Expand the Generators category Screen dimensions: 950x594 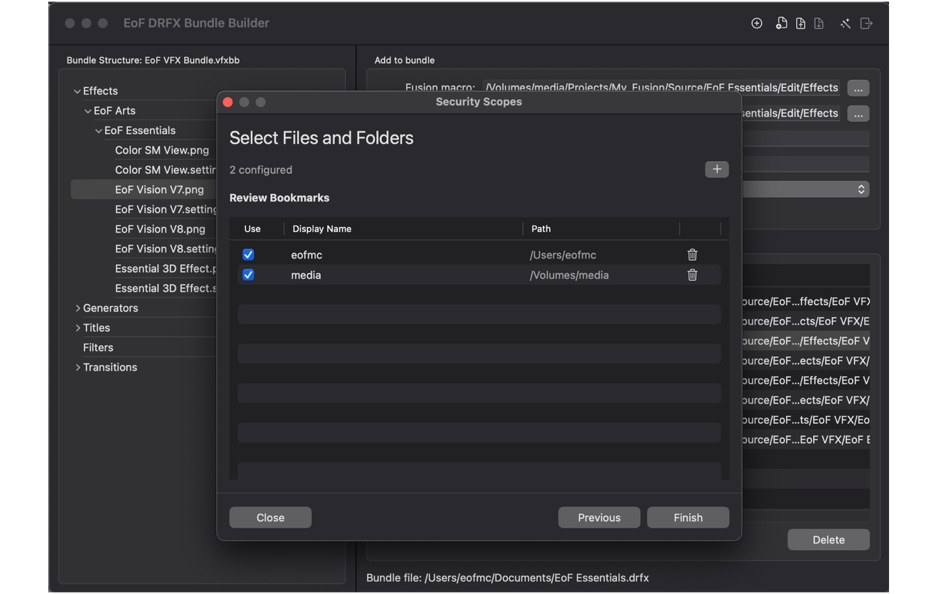[78, 308]
